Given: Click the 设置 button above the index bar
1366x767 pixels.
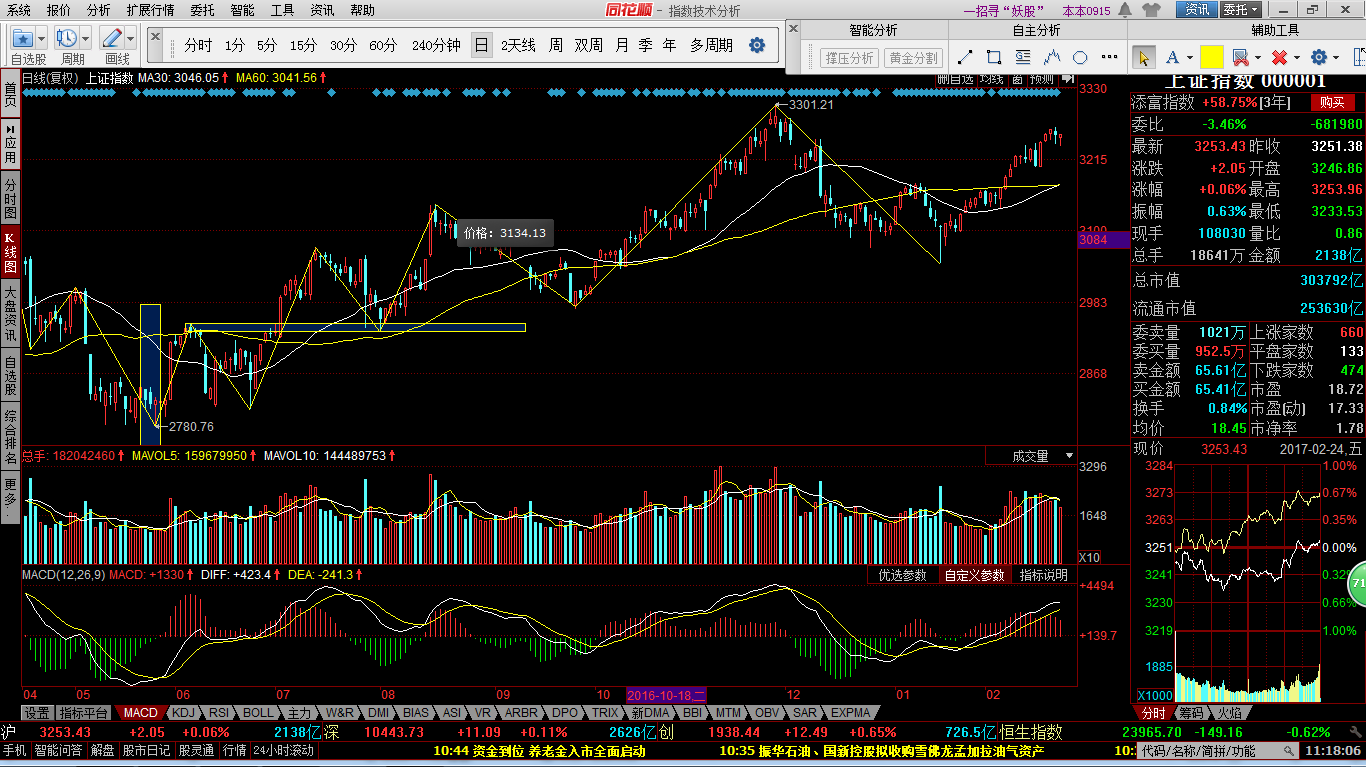Looking at the screenshot, I should coord(37,713).
